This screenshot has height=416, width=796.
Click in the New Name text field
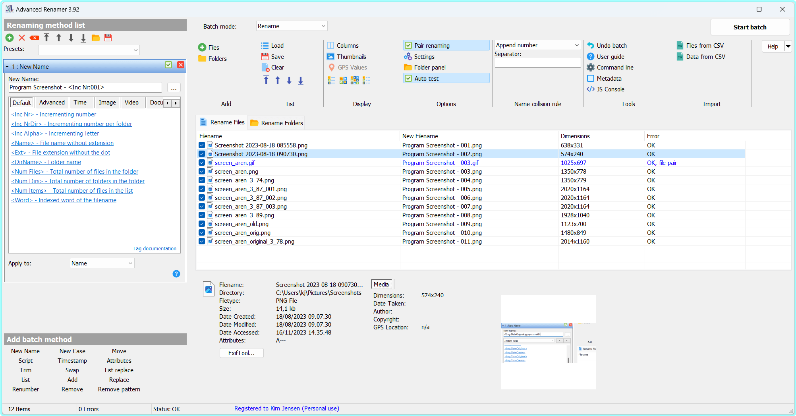pyautogui.click(x=85, y=88)
